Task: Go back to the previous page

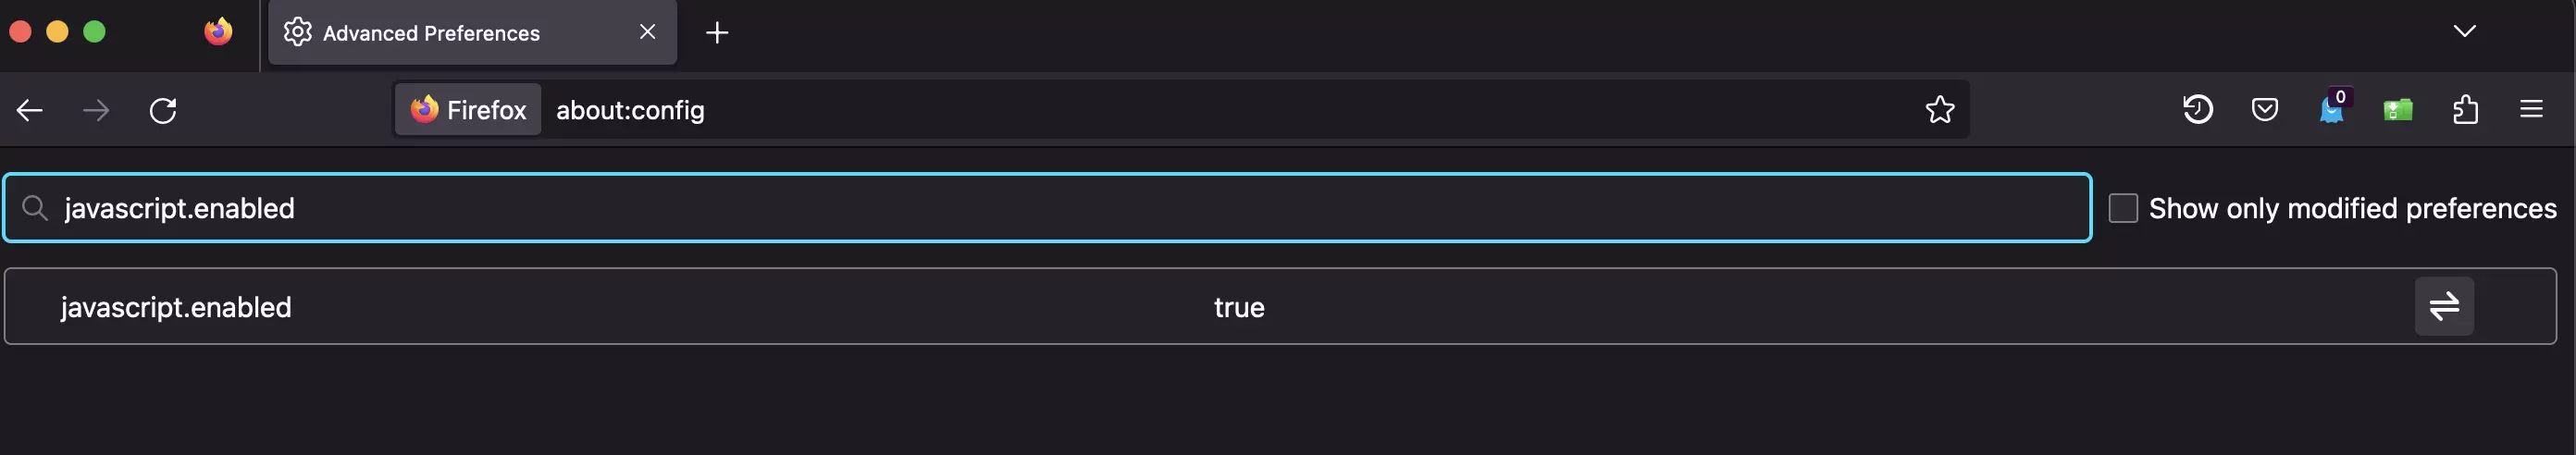Action: point(30,110)
